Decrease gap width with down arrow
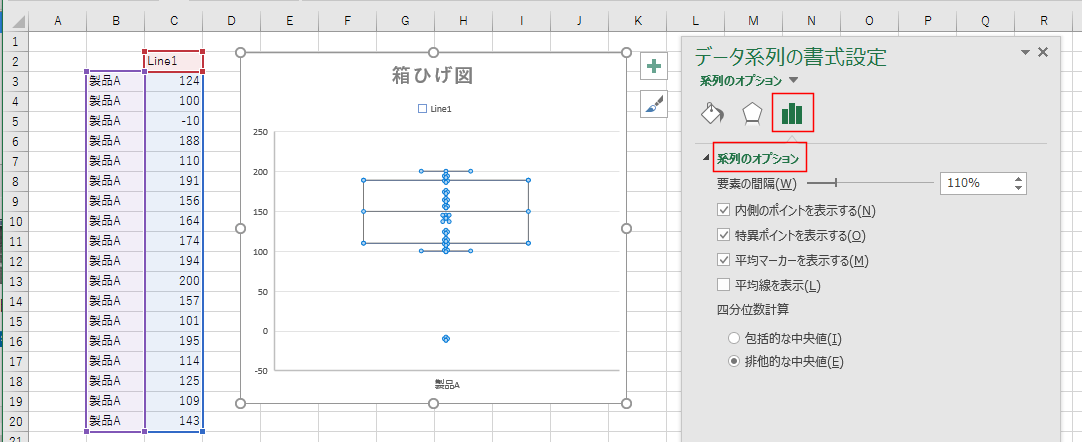The image size is (1082, 442). [x=1019, y=188]
